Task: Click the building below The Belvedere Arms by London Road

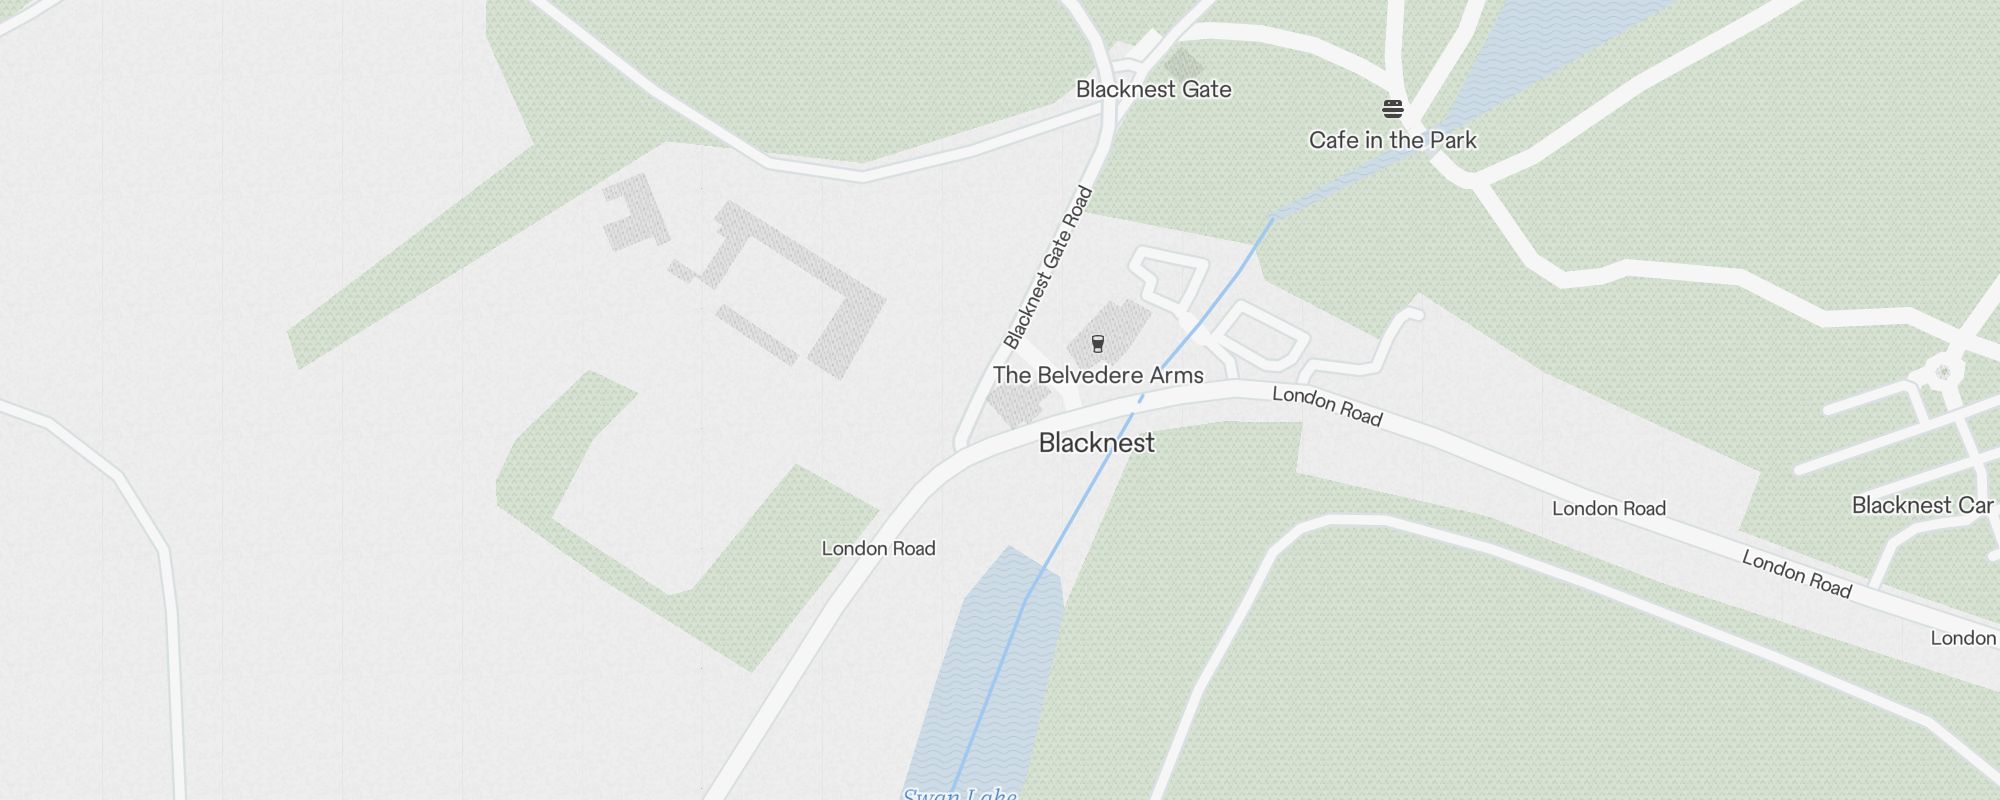Action: (x=1019, y=404)
